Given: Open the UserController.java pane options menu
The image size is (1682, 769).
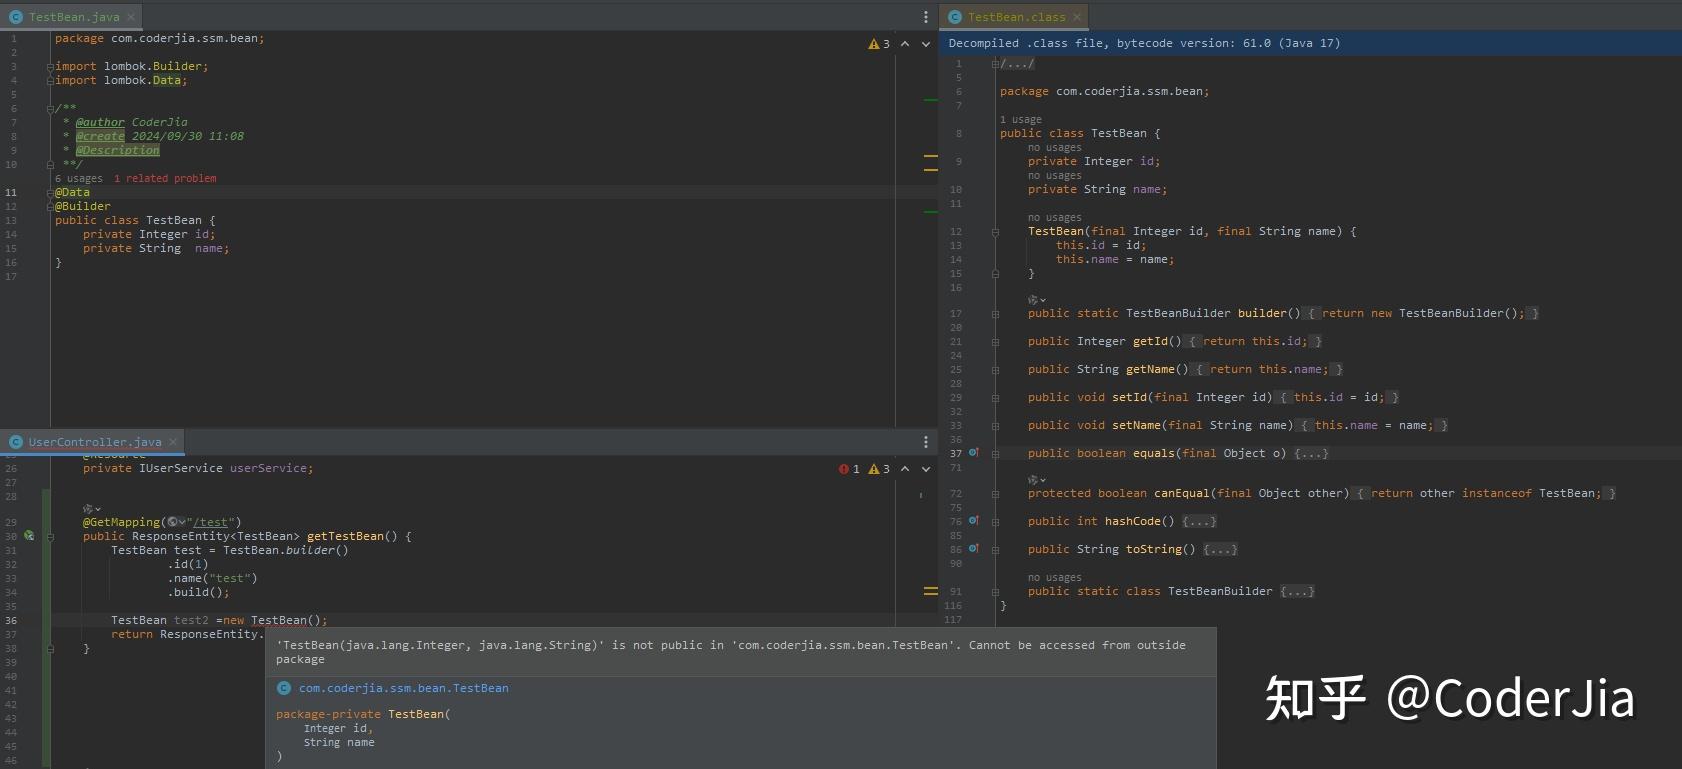Looking at the screenshot, I should [925, 442].
